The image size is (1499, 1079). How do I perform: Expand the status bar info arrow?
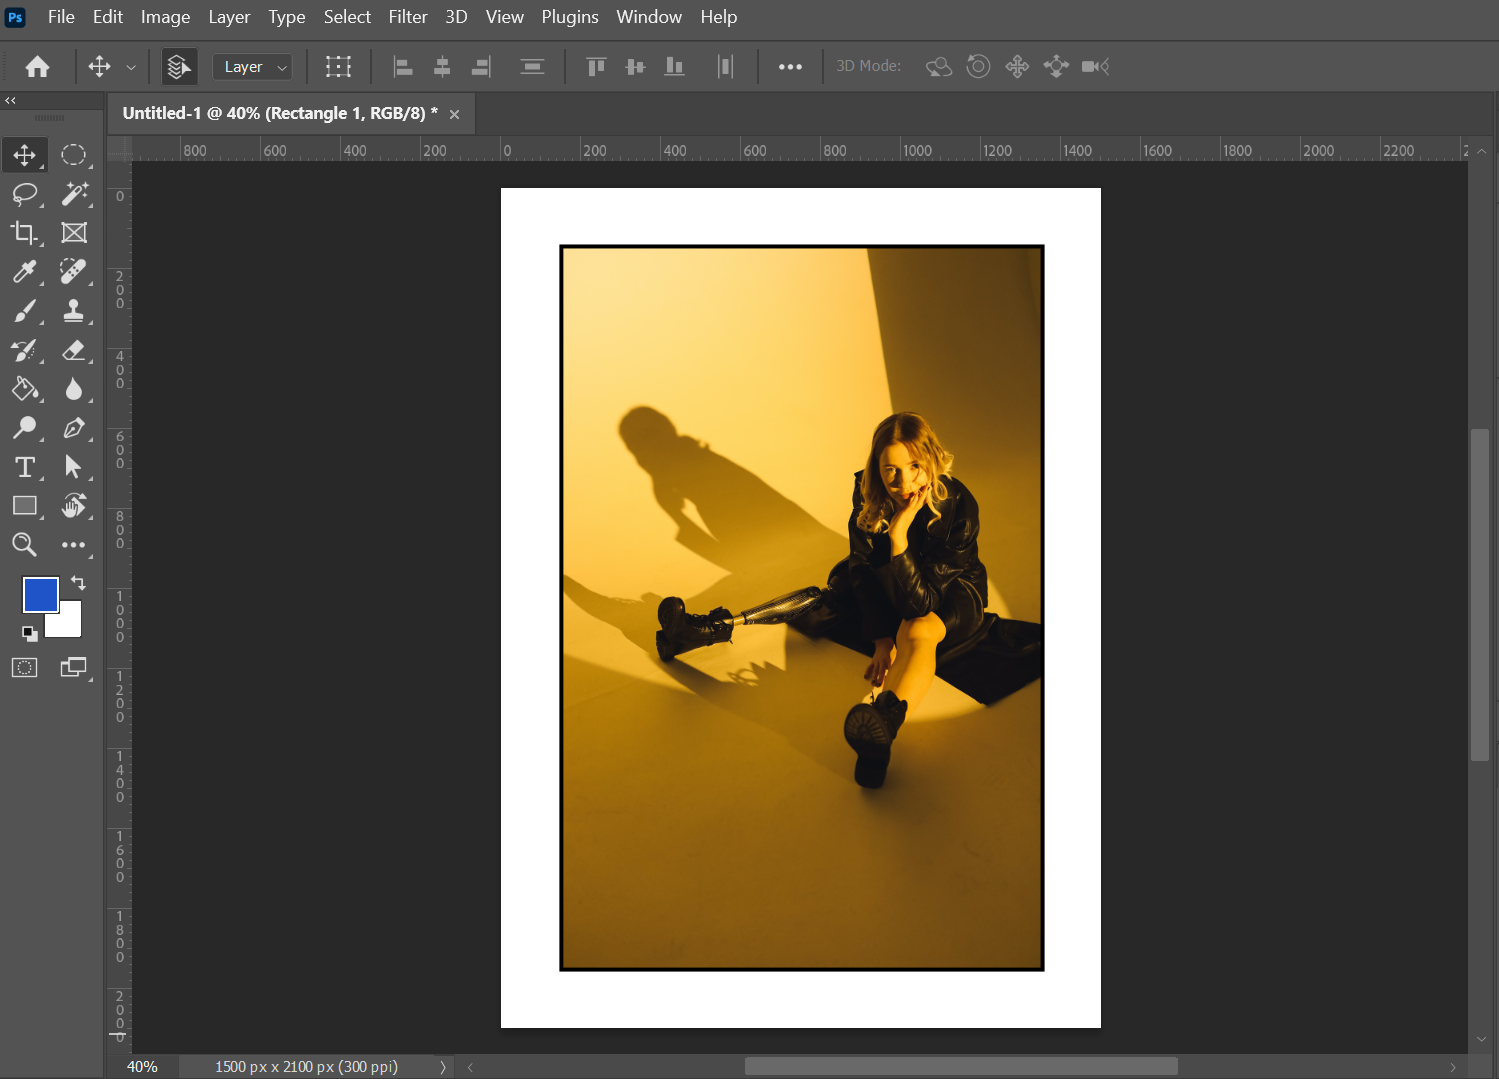tap(442, 1067)
